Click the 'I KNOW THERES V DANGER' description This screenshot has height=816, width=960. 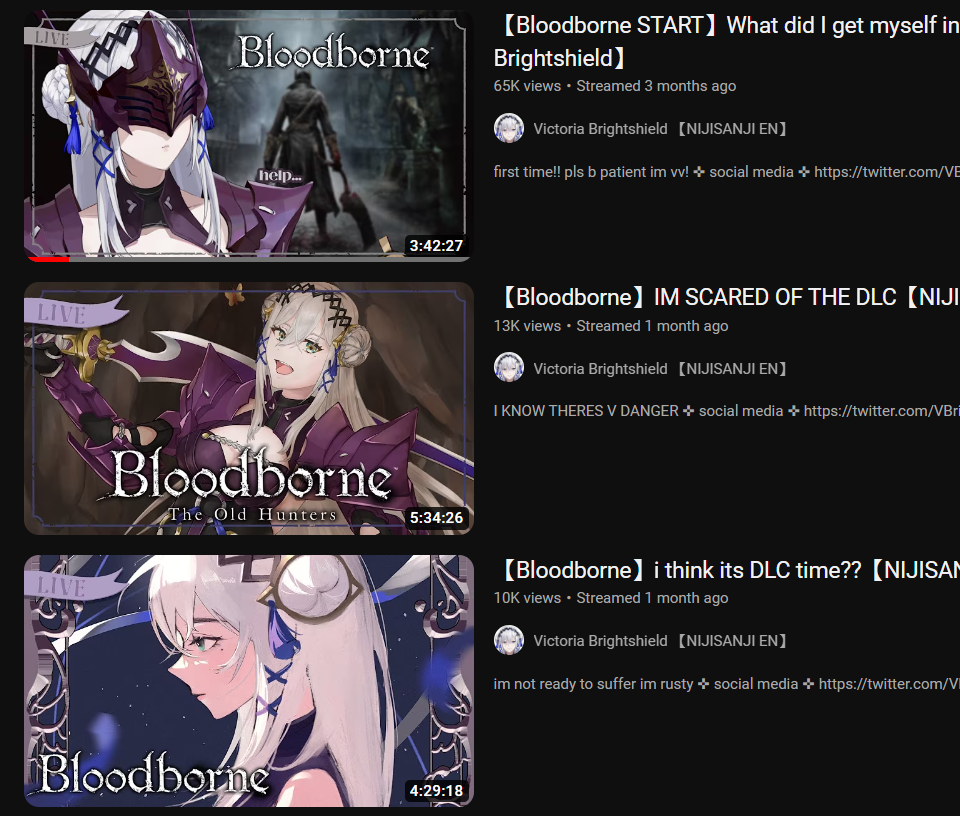point(726,411)
